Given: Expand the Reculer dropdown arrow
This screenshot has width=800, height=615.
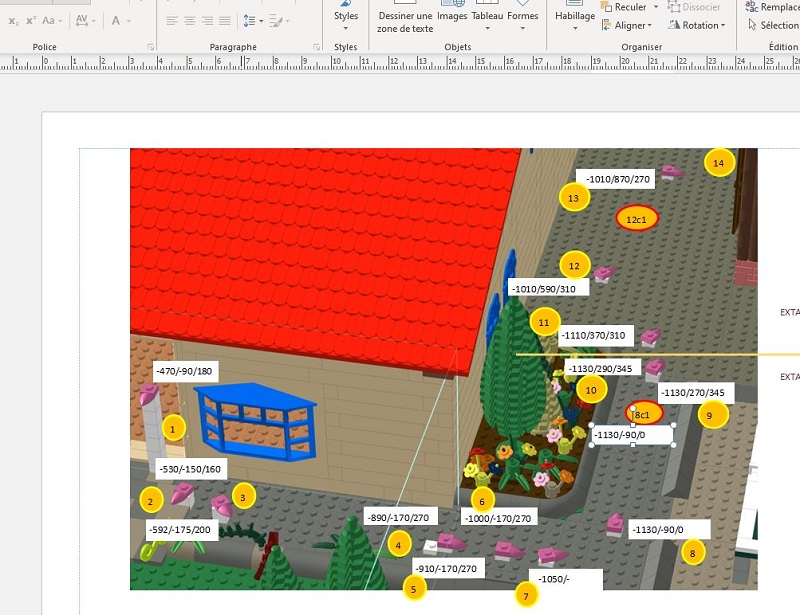Looking at the screenshot, I should click(656, 7).
